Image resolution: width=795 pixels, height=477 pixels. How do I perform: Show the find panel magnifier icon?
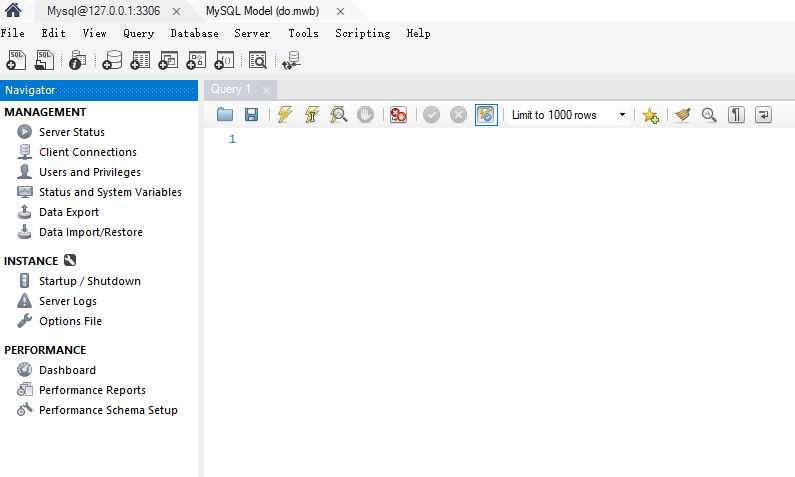709,115
